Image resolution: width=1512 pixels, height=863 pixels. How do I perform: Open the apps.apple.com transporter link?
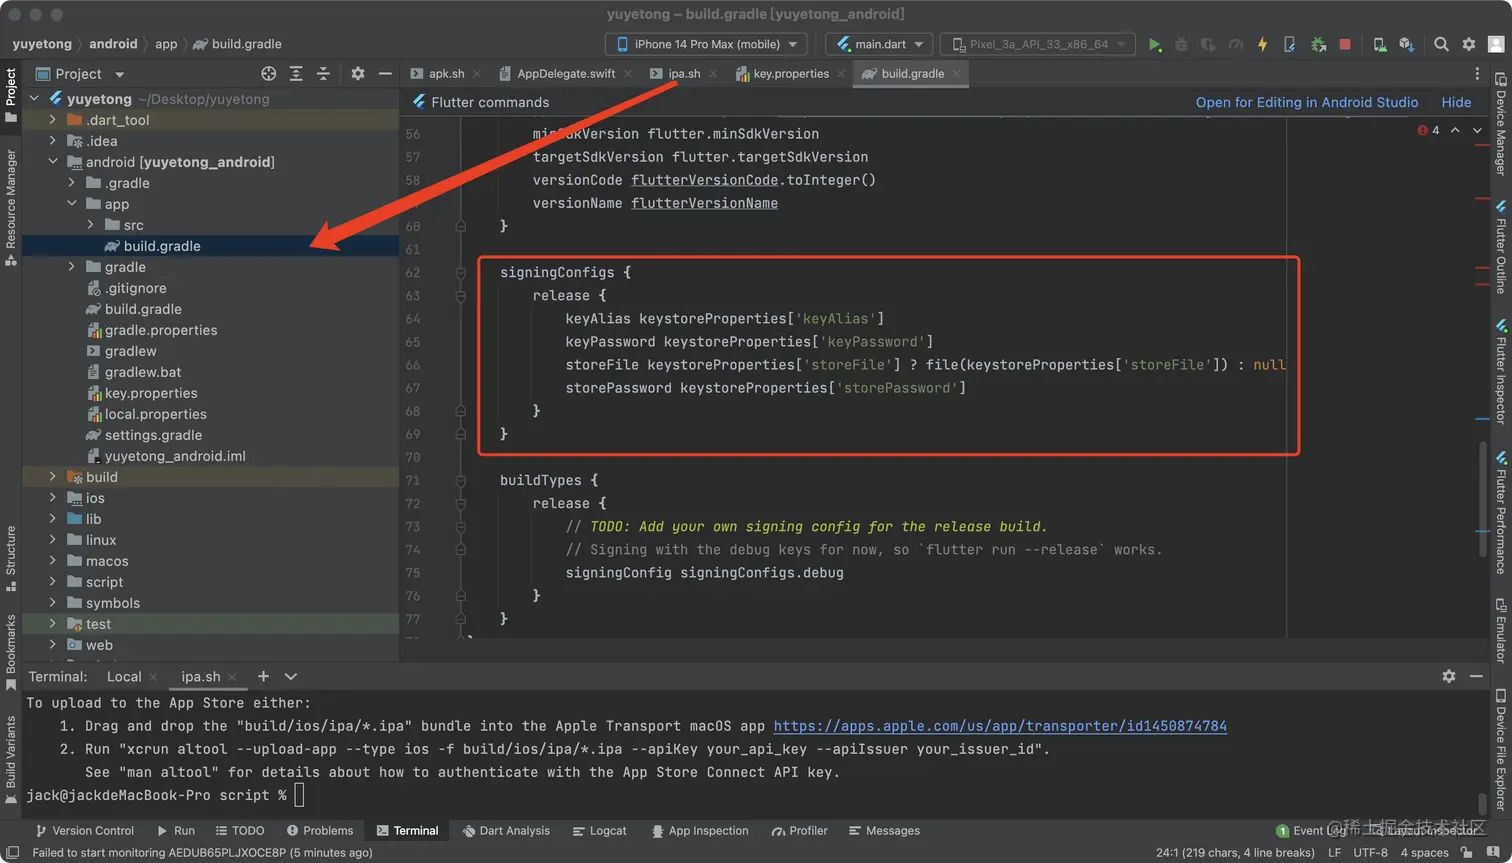pos(1000,726)
